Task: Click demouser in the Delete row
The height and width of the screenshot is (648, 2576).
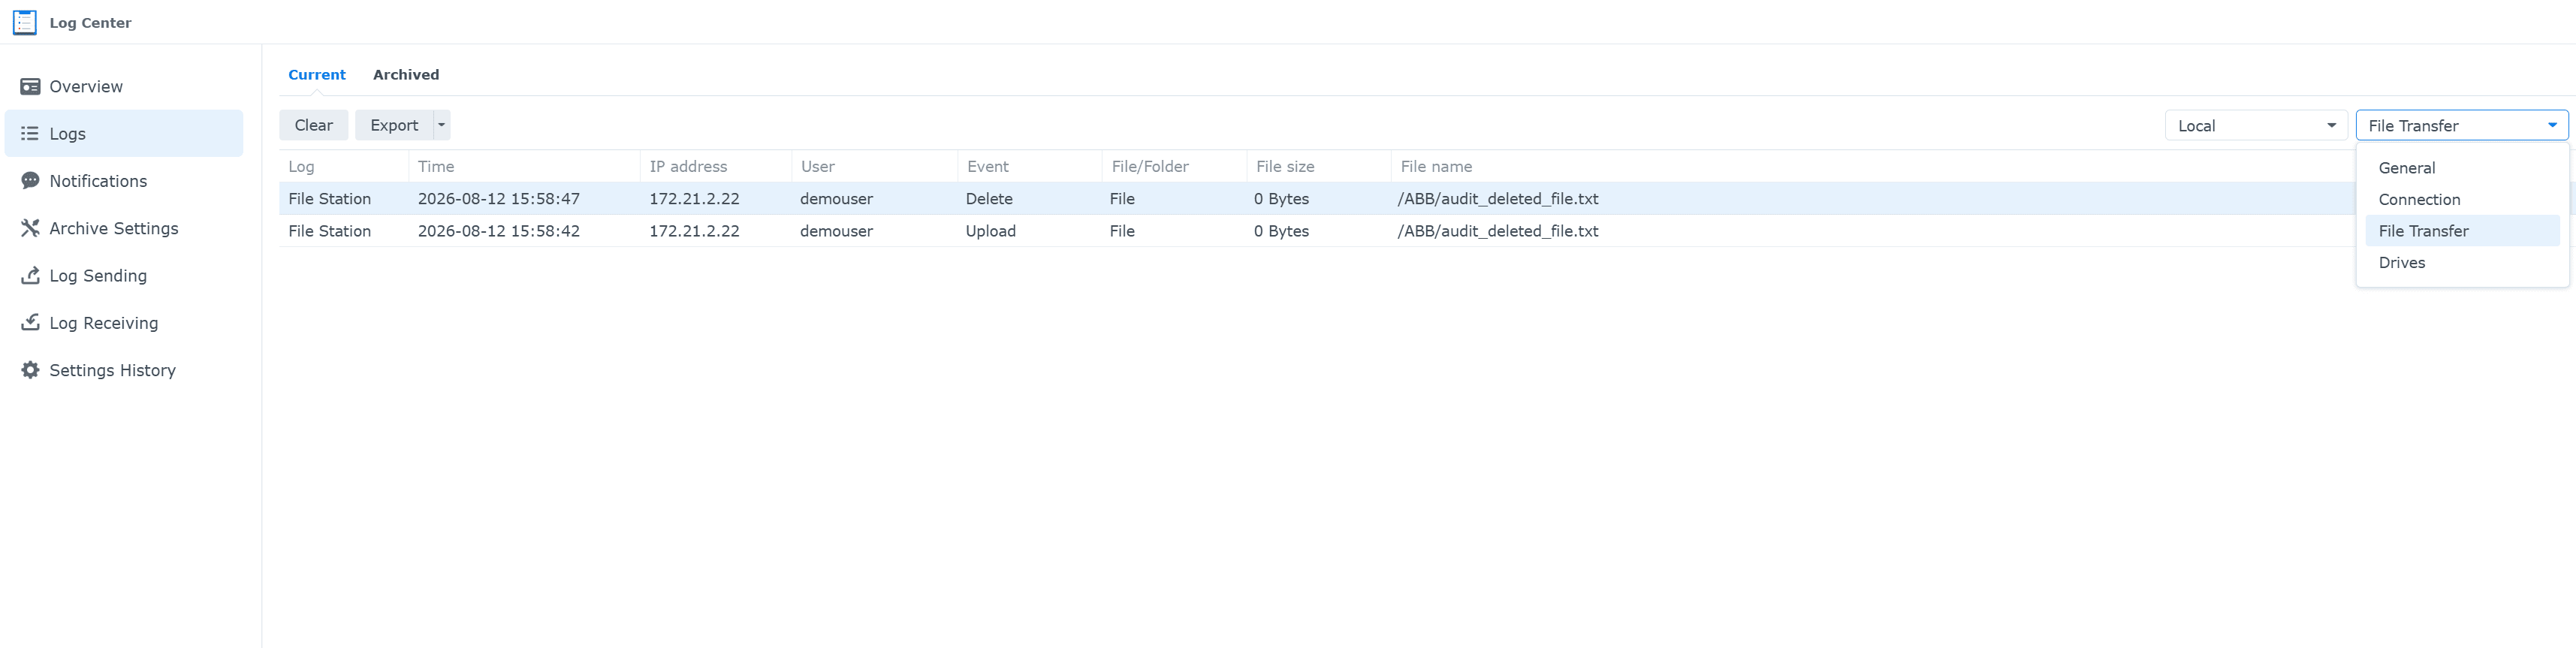Action: coord(836,199)
